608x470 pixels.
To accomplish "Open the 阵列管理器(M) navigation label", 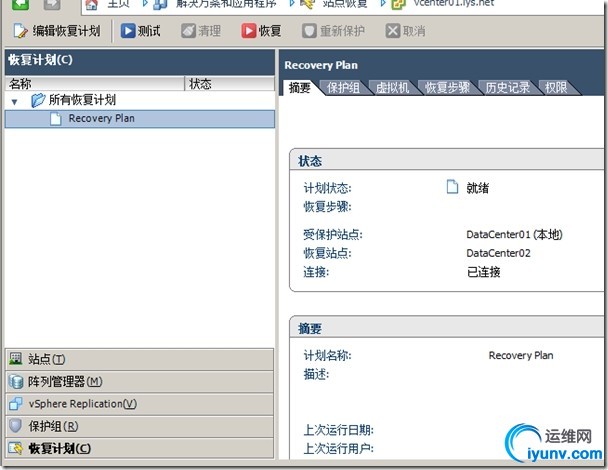I will point(65,382).
